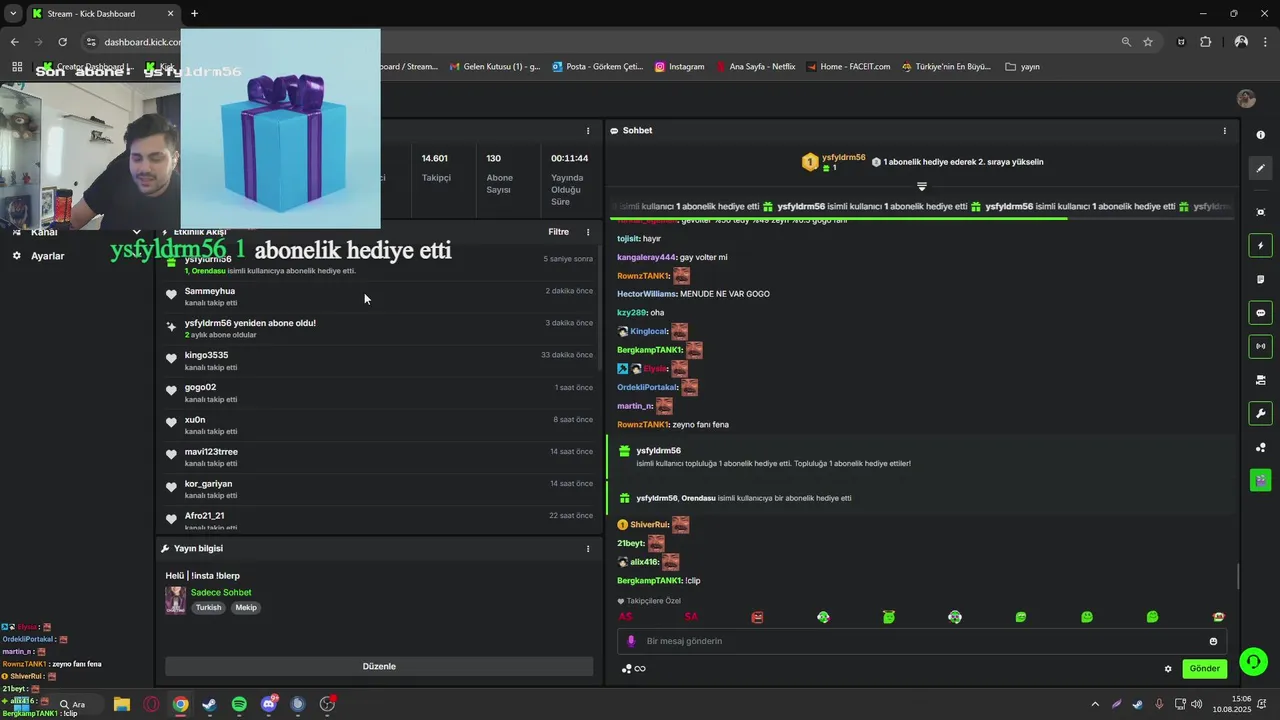
Task: Open a new browser tab
Action: point(194,13)
